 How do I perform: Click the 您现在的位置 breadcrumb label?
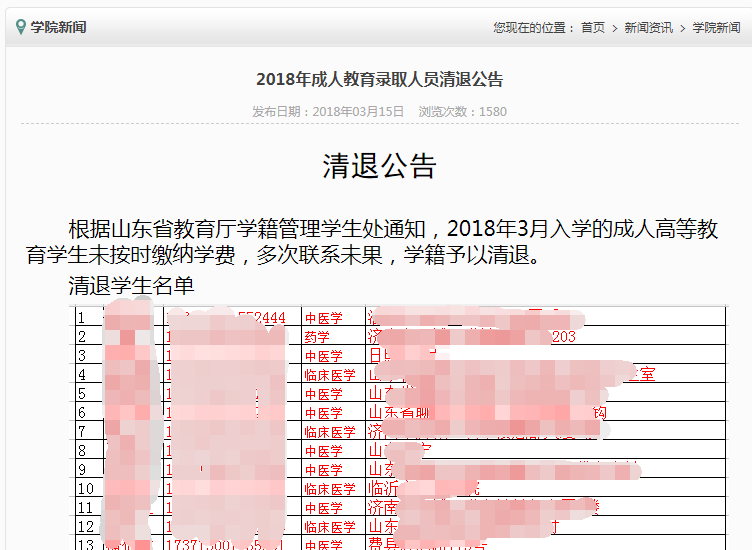click(x=534, y=28)
